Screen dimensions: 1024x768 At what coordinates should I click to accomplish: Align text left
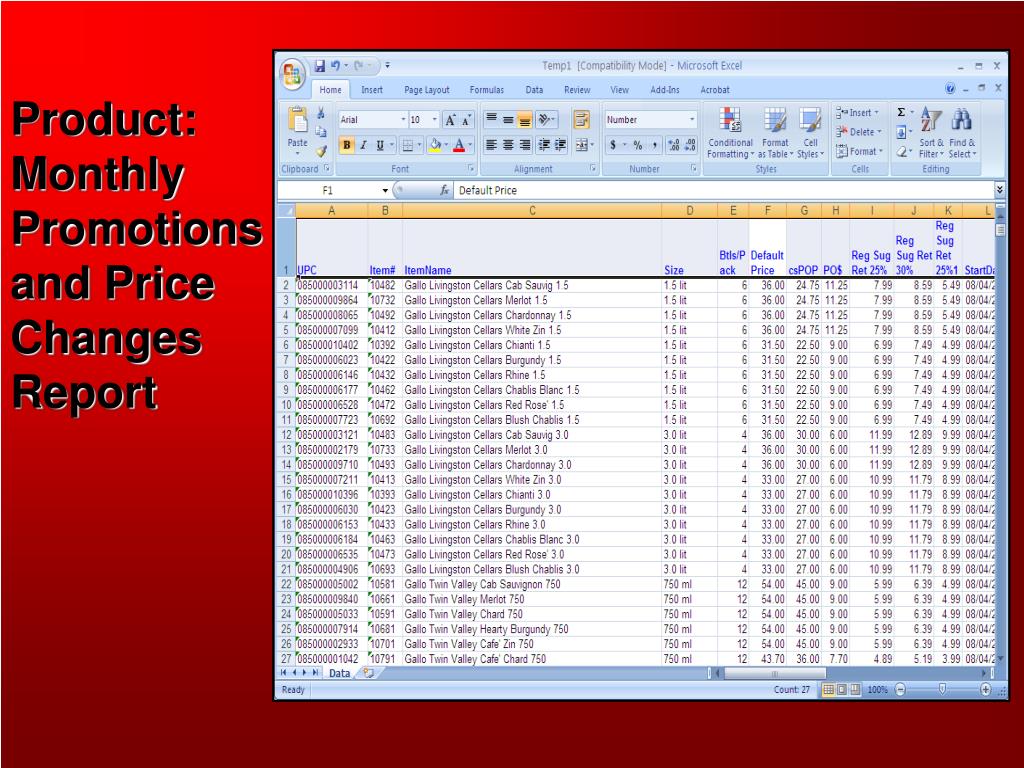[491, 145]
